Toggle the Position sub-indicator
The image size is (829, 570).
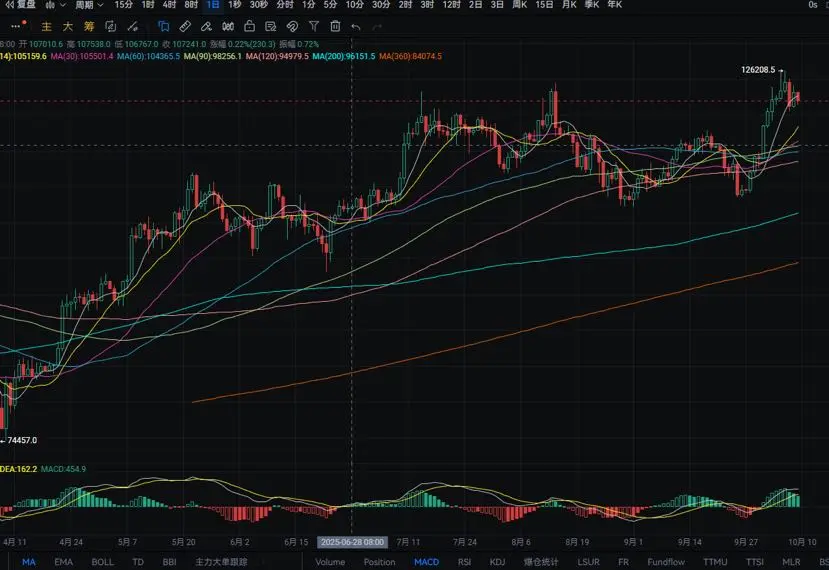pos(379,562)
